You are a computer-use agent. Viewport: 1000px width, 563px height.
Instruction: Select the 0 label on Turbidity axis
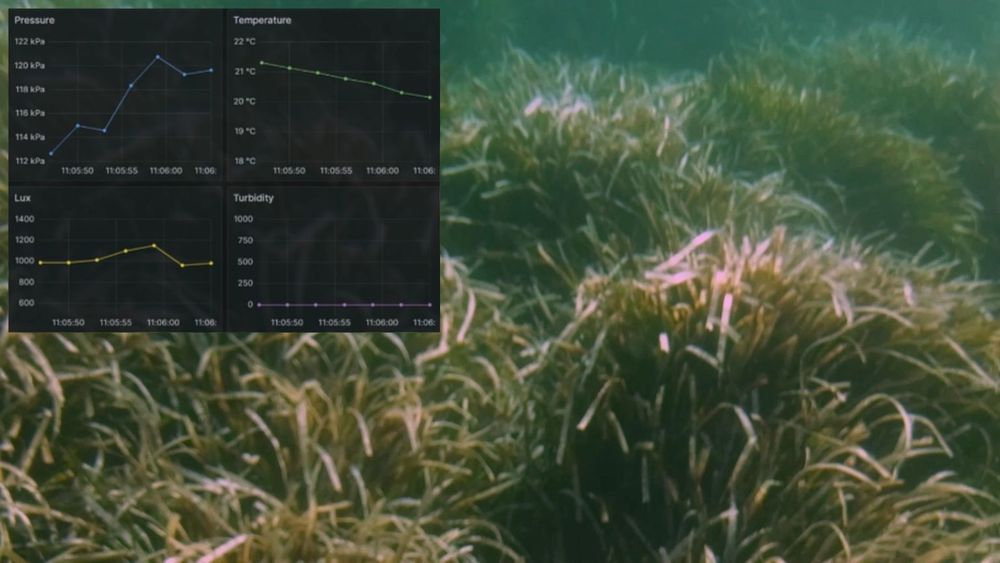[250, 305]
